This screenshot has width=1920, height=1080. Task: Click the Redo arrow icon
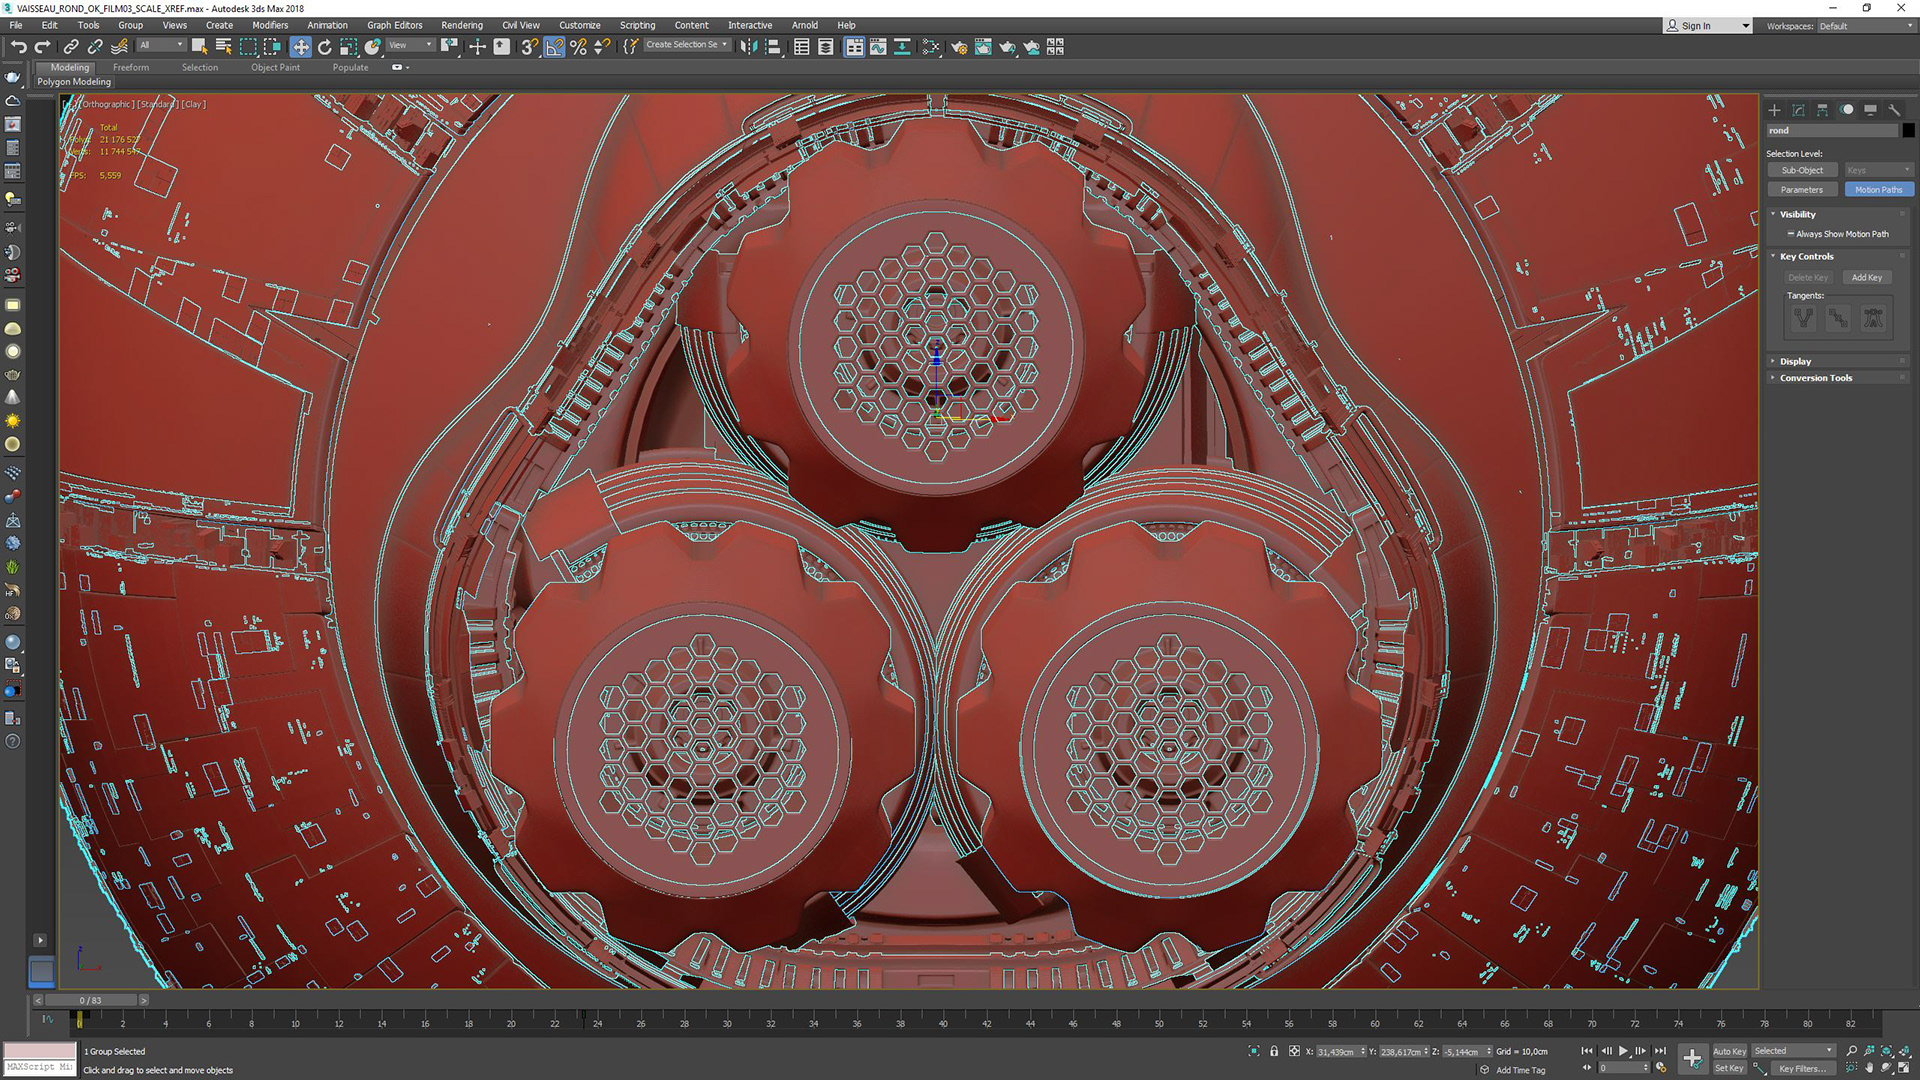[42, 47]
